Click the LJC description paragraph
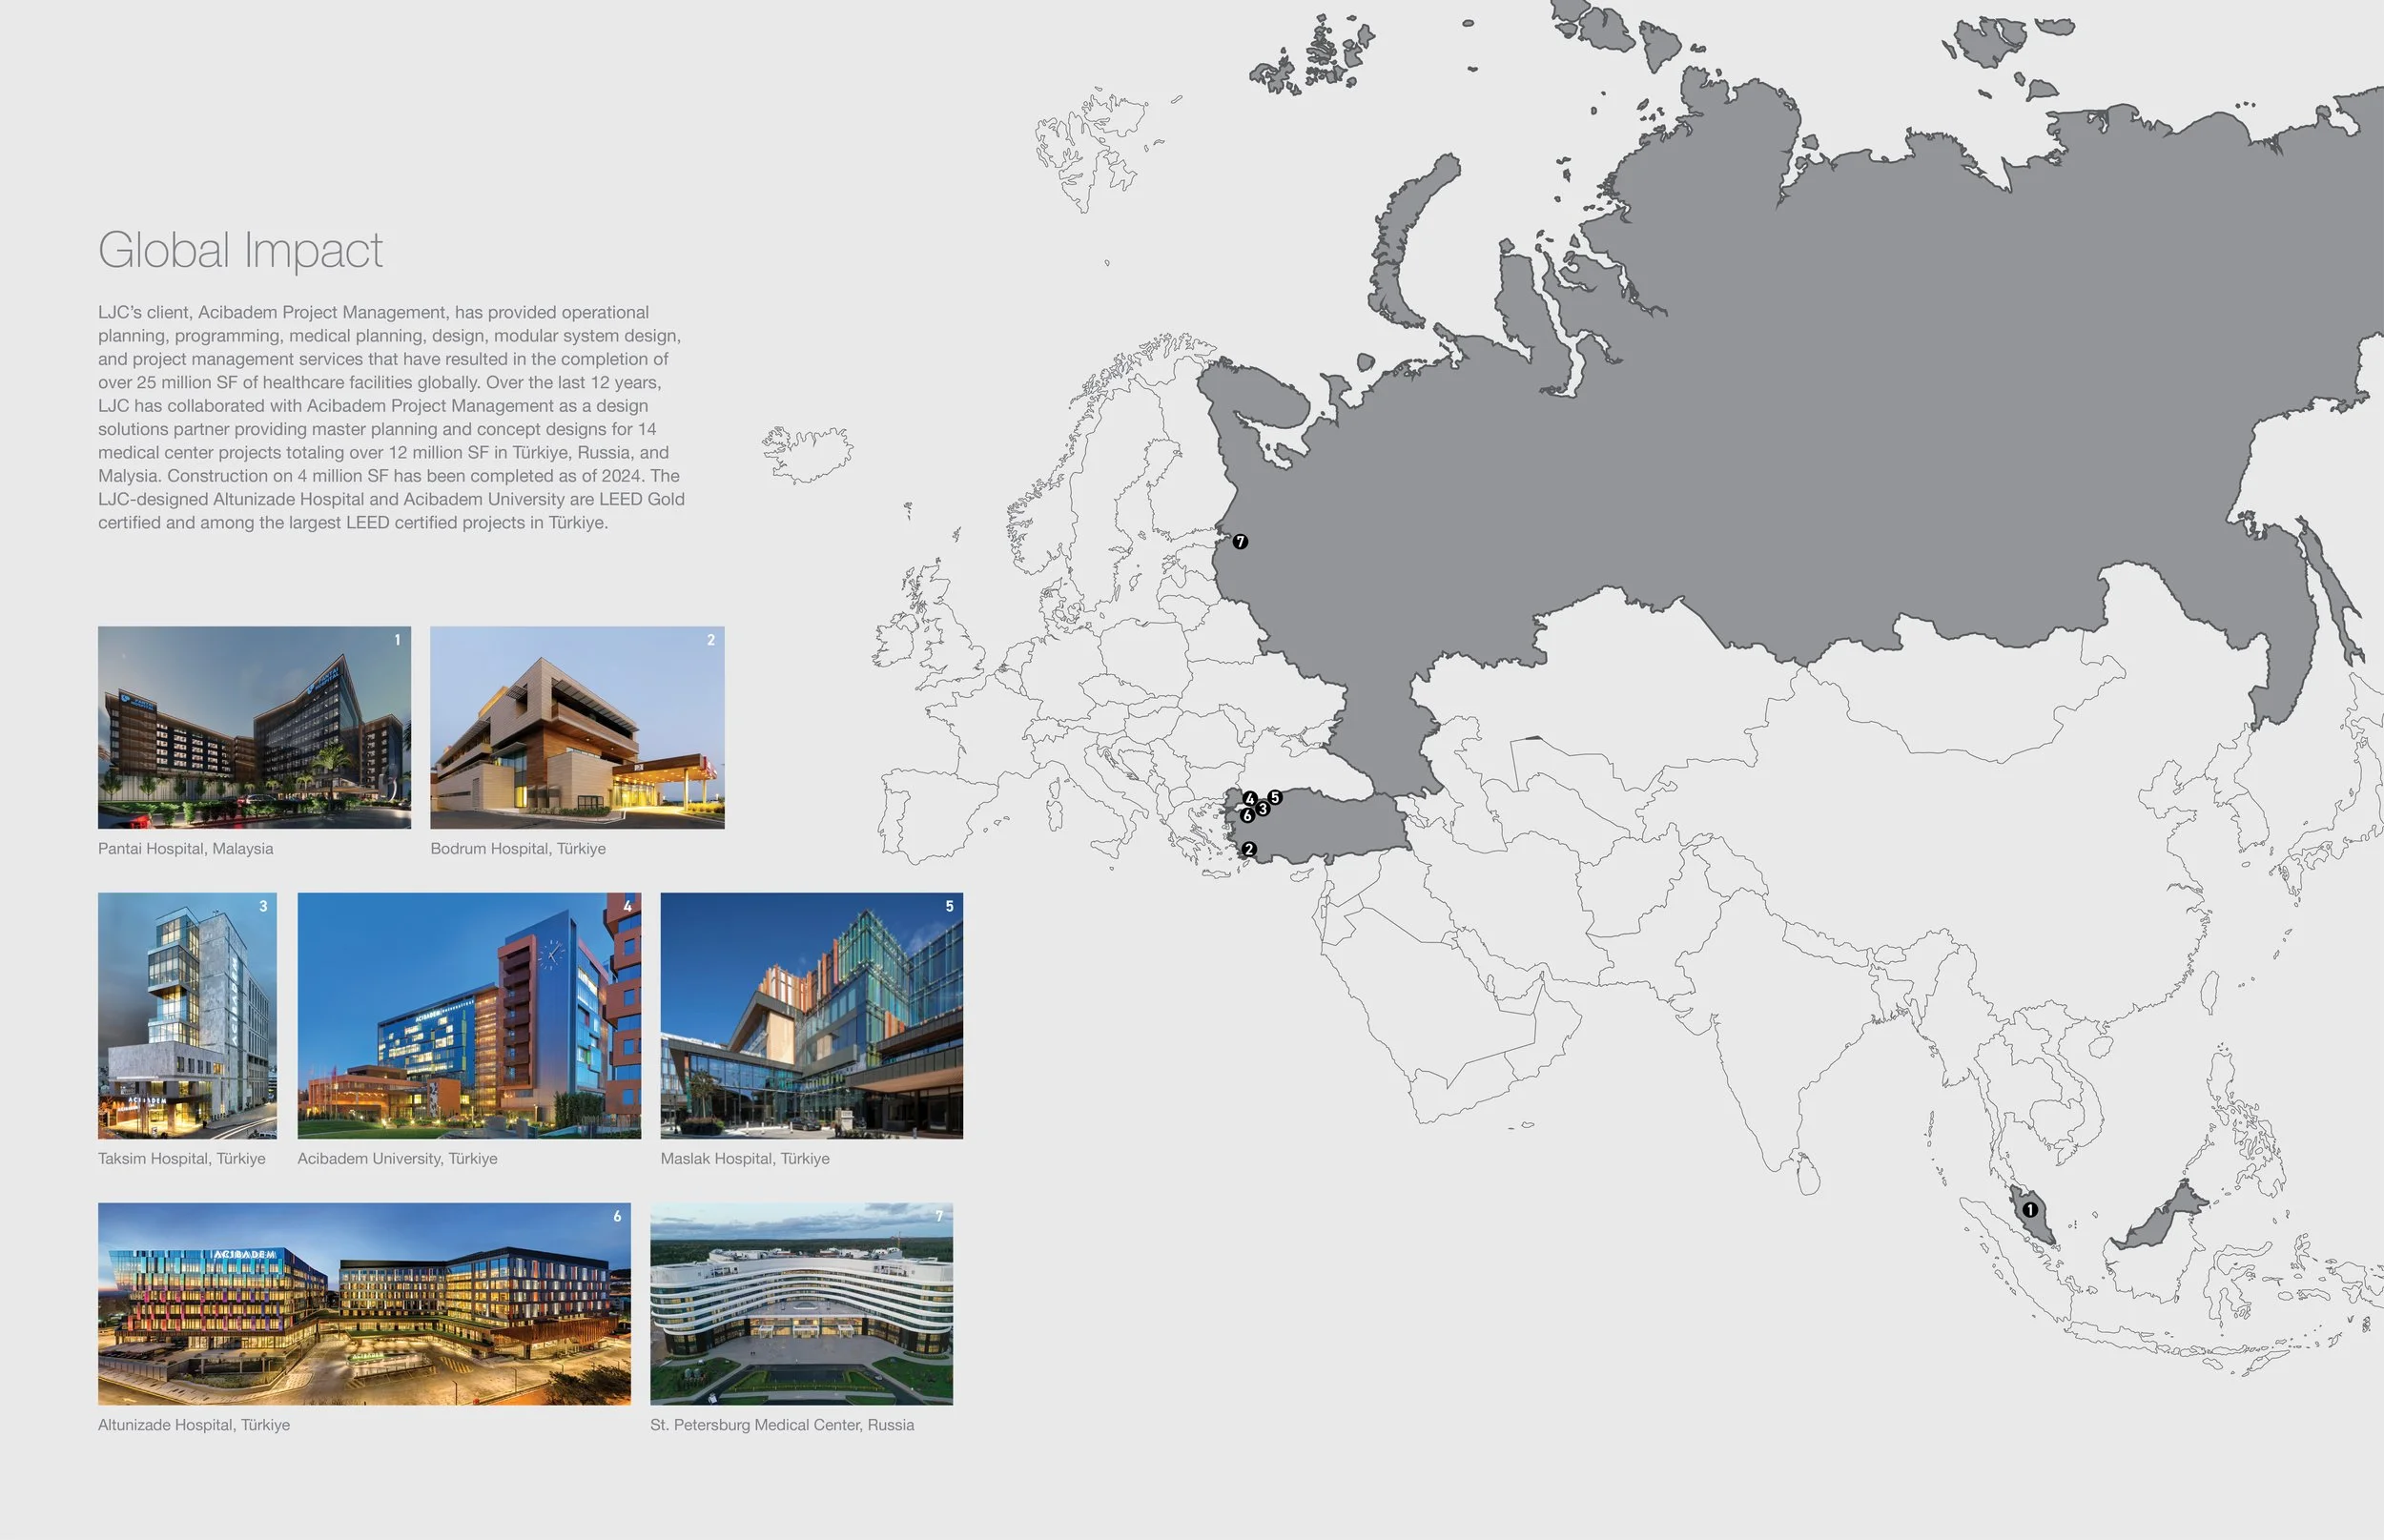This screenshot has width=2384, height=1540. (x=390, y=417)
